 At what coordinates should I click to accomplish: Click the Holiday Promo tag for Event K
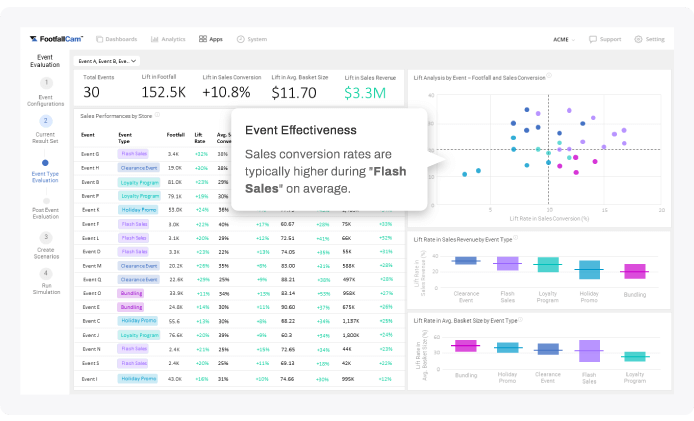(x=138, y=210)
